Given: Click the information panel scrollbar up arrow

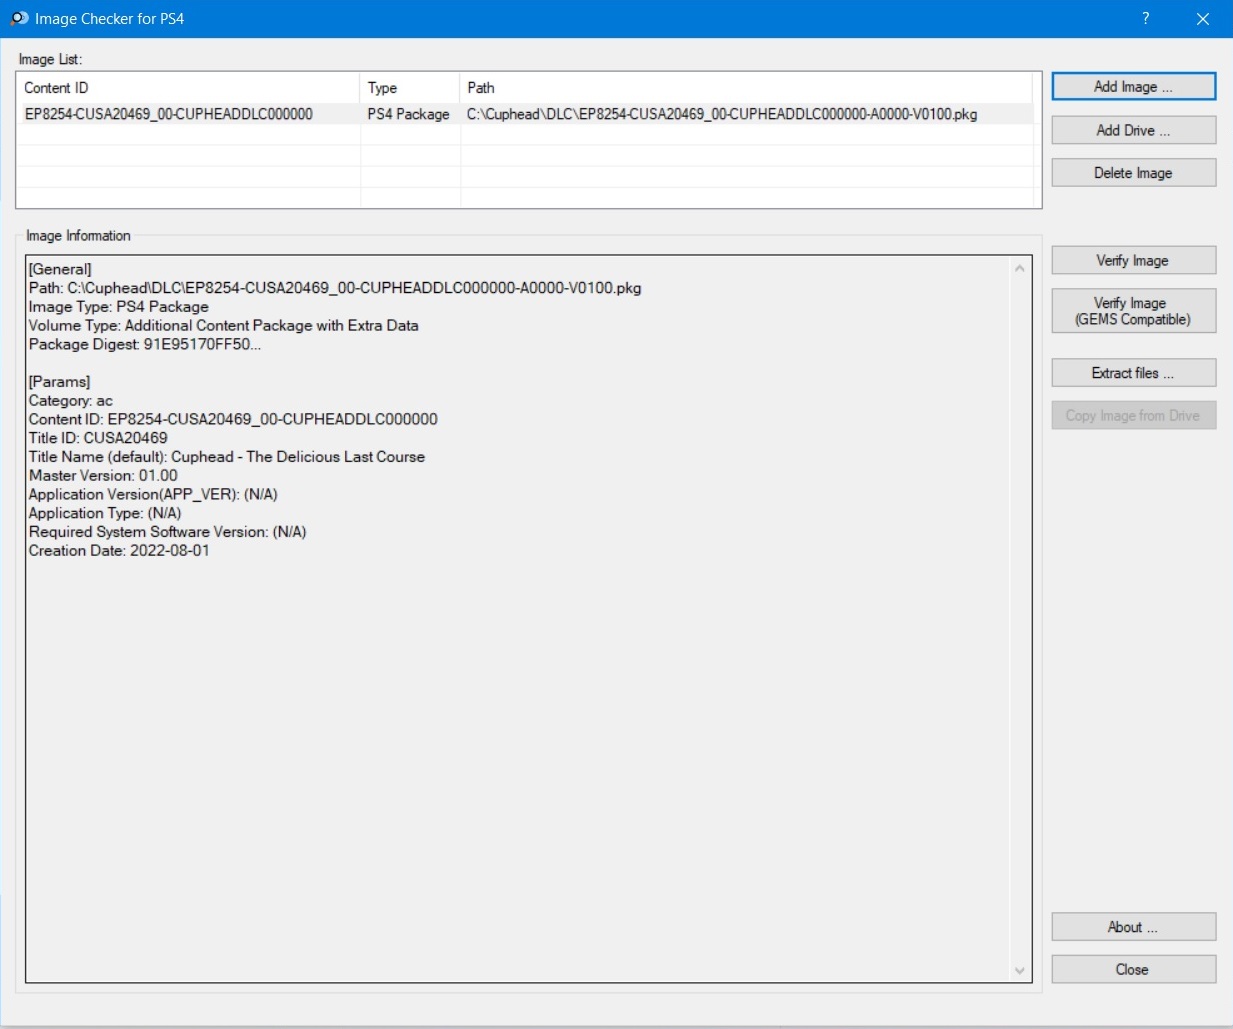Looking at the screenshot, I should [x=1020, y=268].
